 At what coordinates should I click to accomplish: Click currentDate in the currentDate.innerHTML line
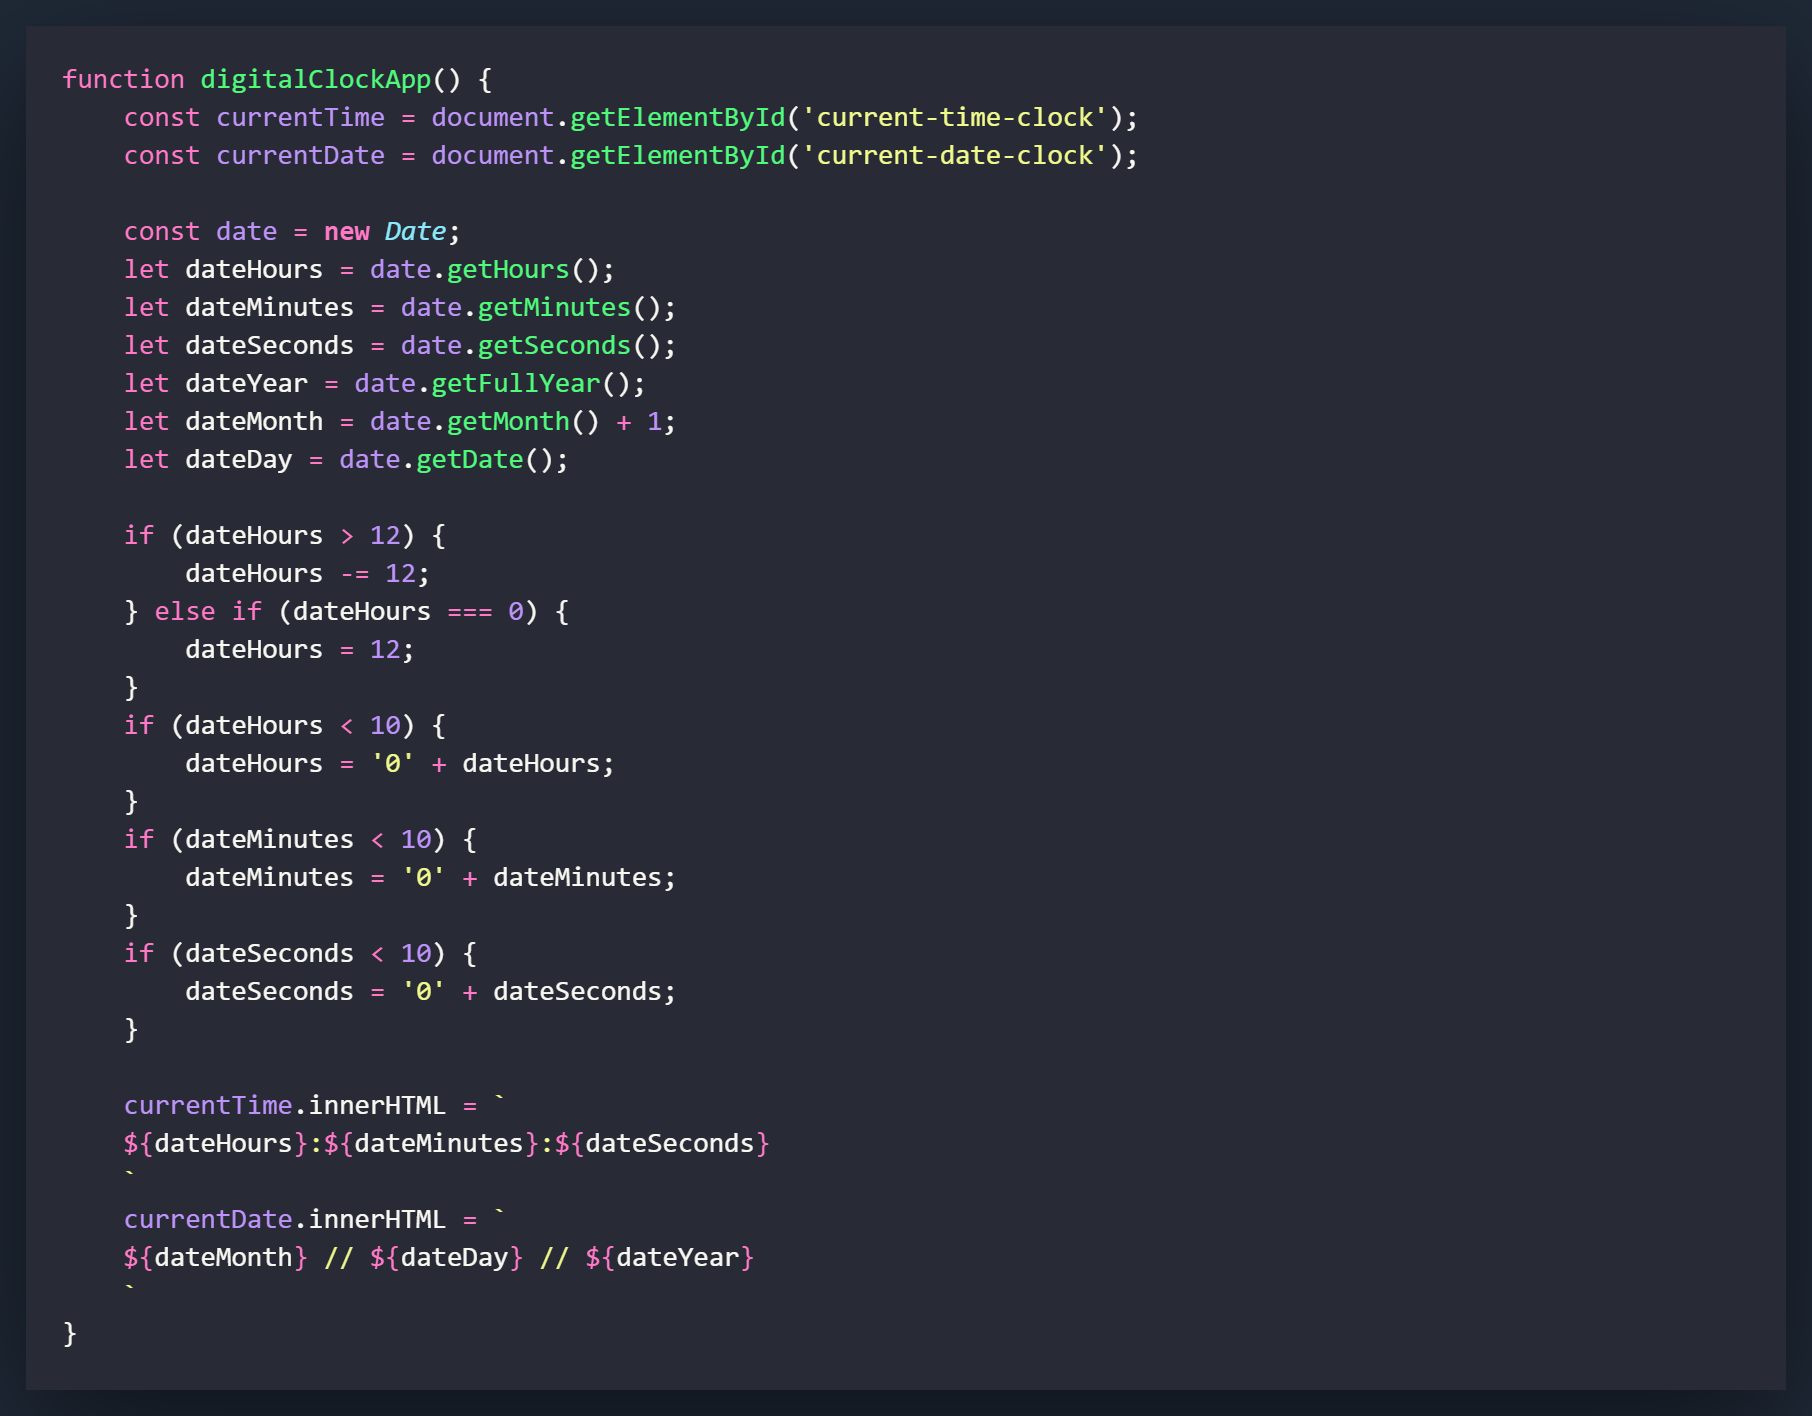pos(208,1220)
